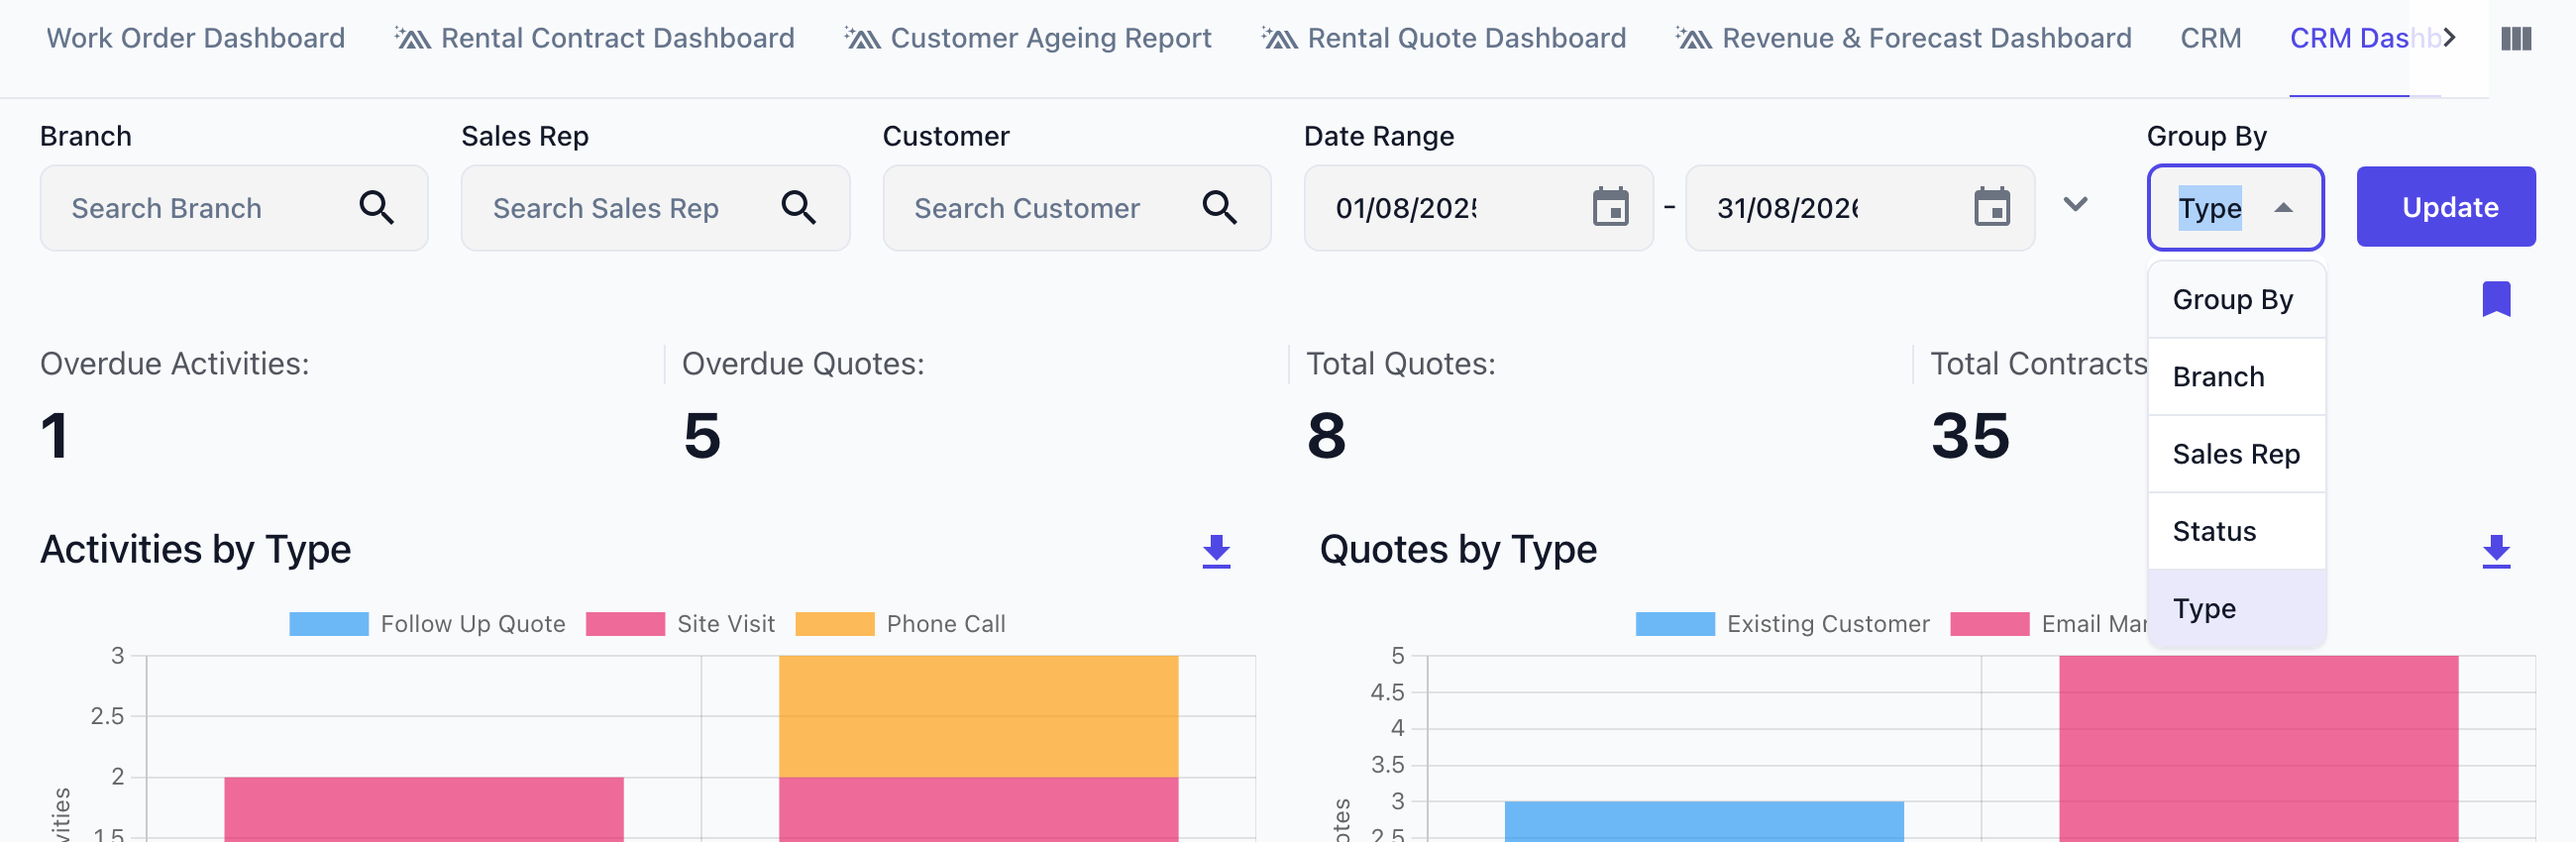The height and width of the screenshot is (842, 2576).
Task: Click the Existing Customer legend label
Action: click(1828, 624)
